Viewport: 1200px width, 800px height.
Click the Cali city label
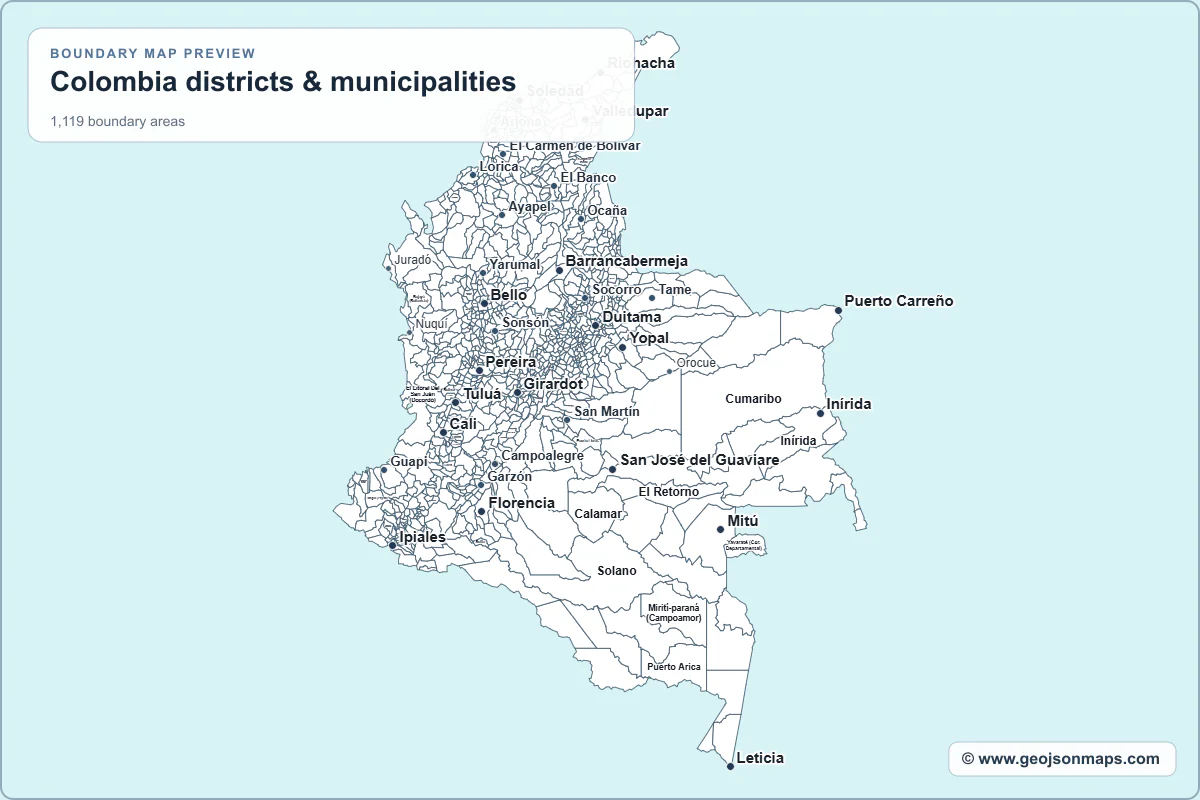(x=463, y=424)
